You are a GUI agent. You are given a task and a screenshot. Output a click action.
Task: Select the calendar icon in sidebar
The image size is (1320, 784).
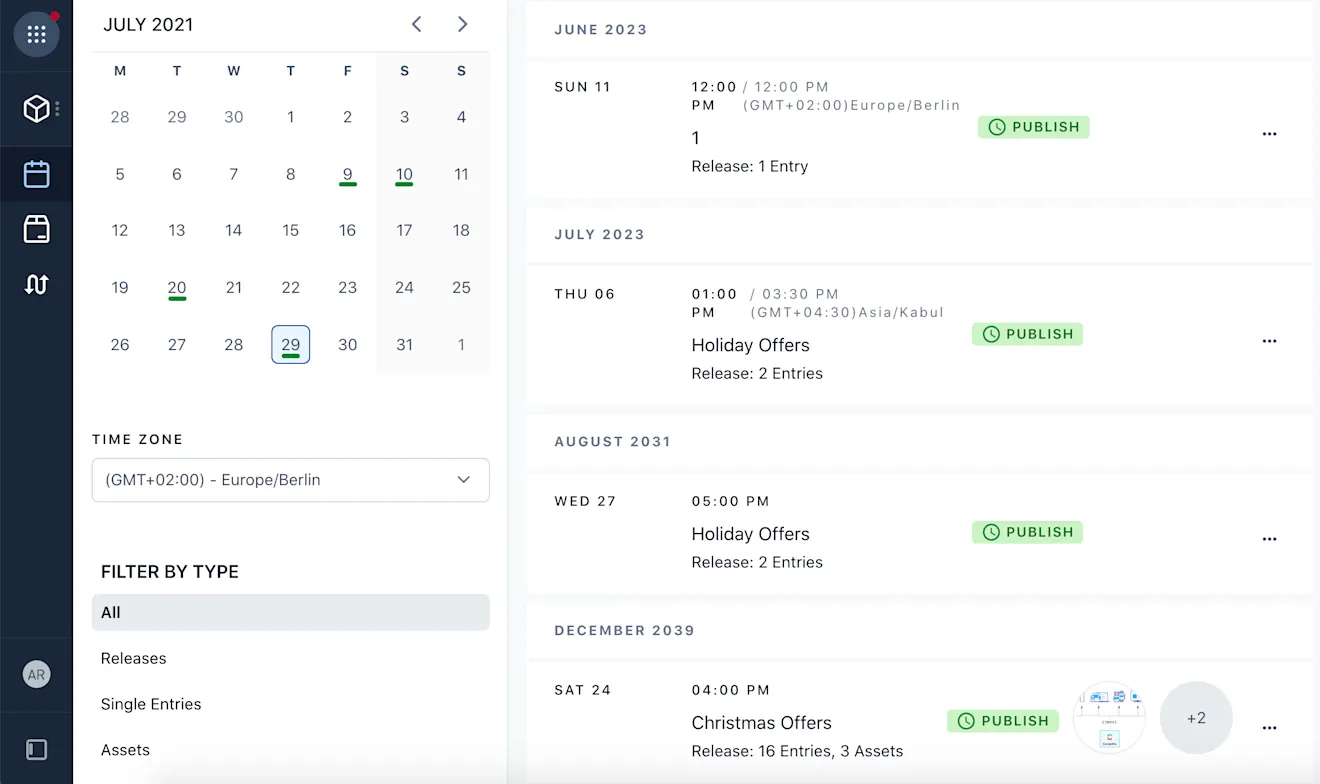tap(37, 174)
